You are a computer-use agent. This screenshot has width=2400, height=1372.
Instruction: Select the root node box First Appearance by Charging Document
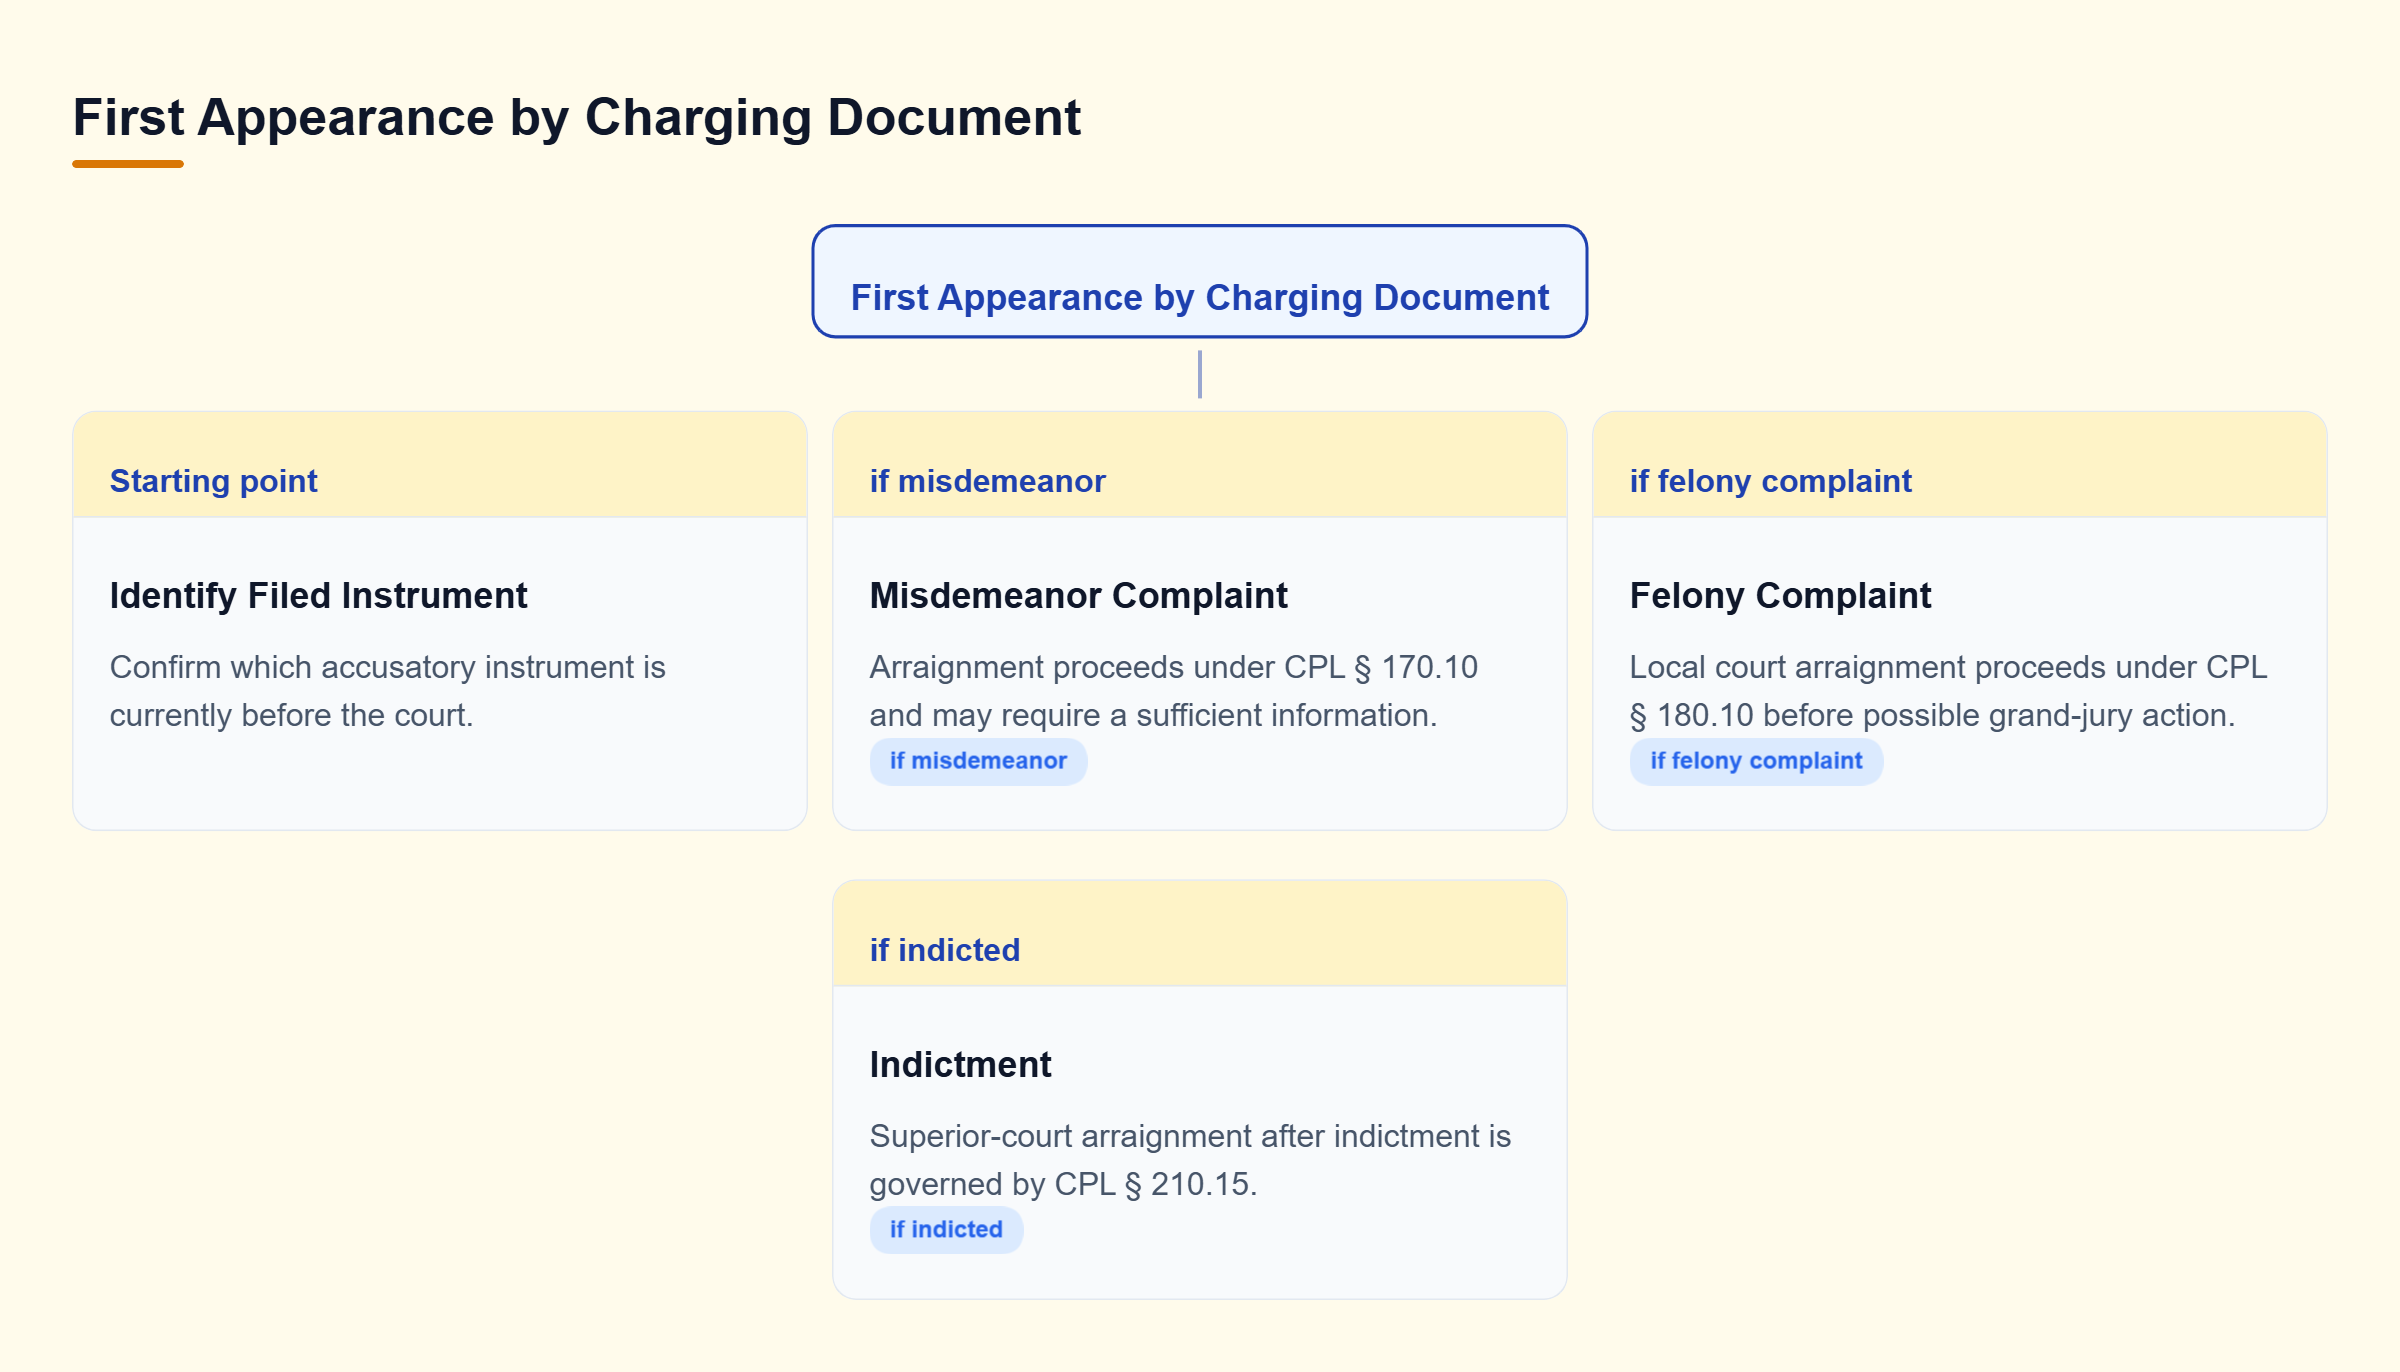click(1199, 281)
